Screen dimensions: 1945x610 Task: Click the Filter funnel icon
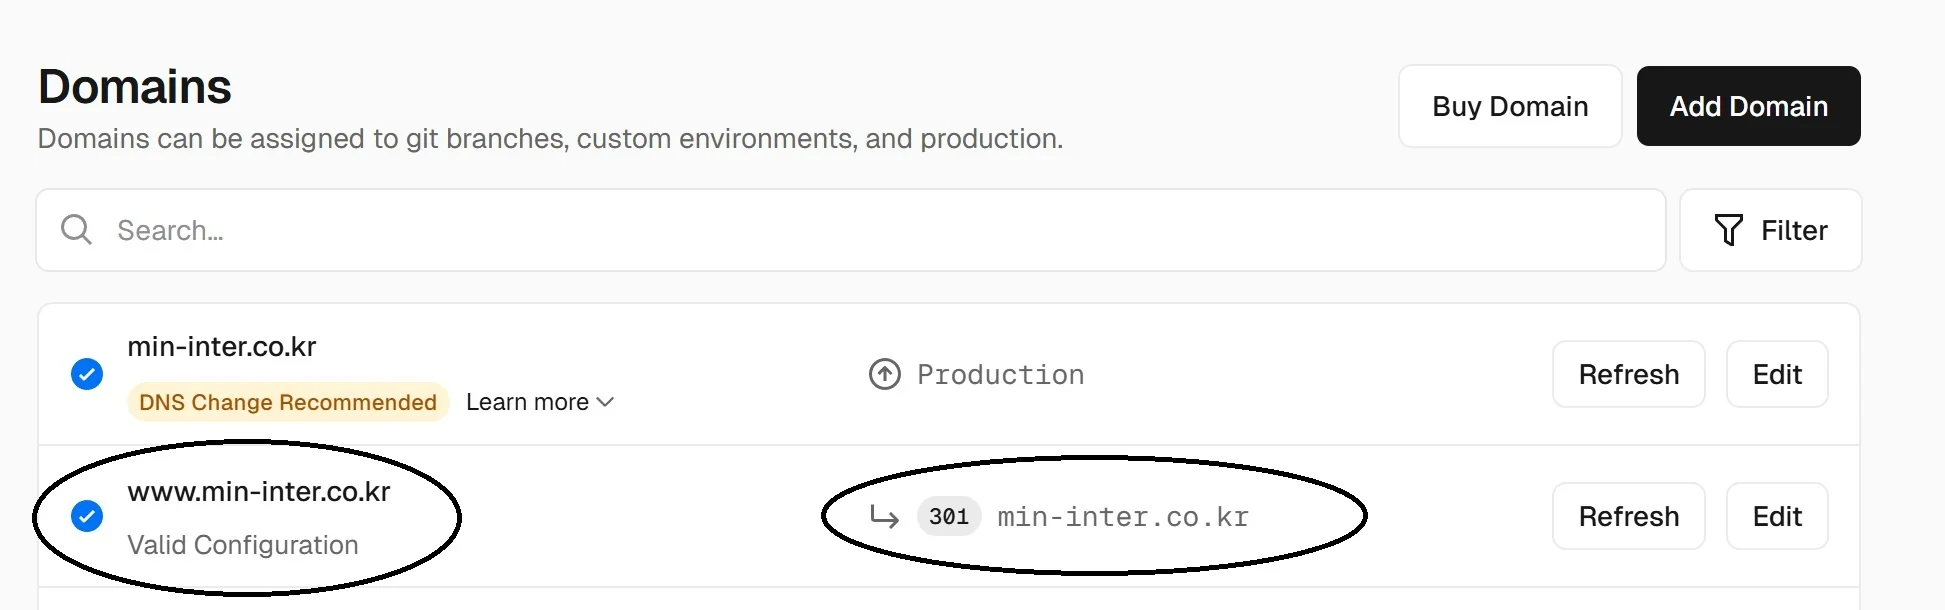(x=1728, y=230)
